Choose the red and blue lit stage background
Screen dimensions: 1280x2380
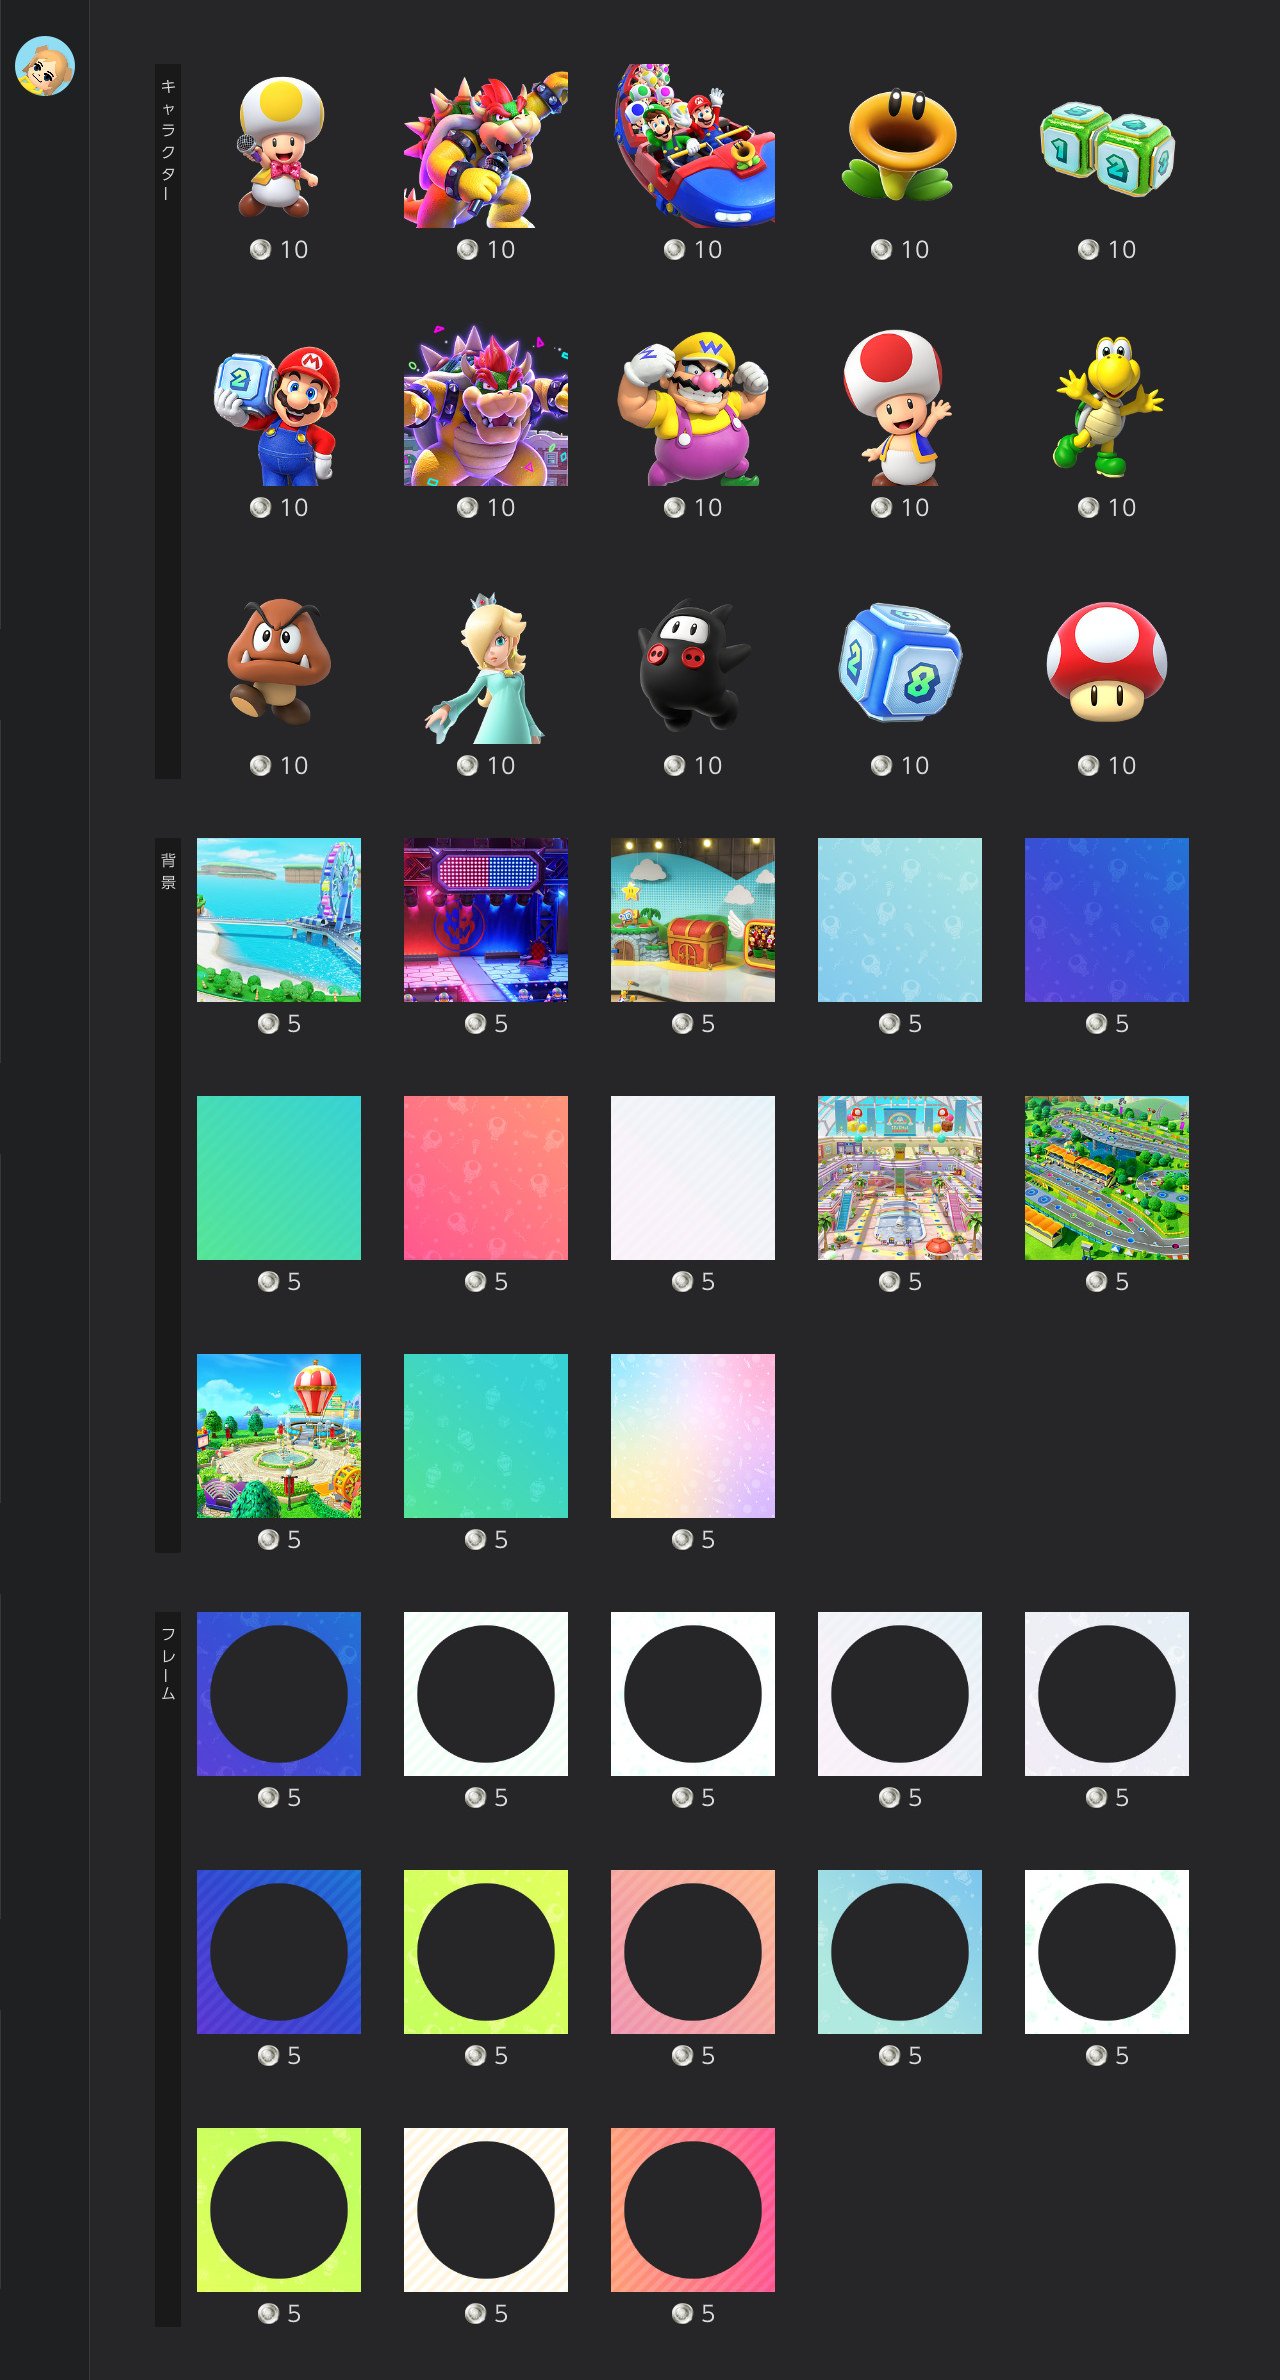[486, 920]
